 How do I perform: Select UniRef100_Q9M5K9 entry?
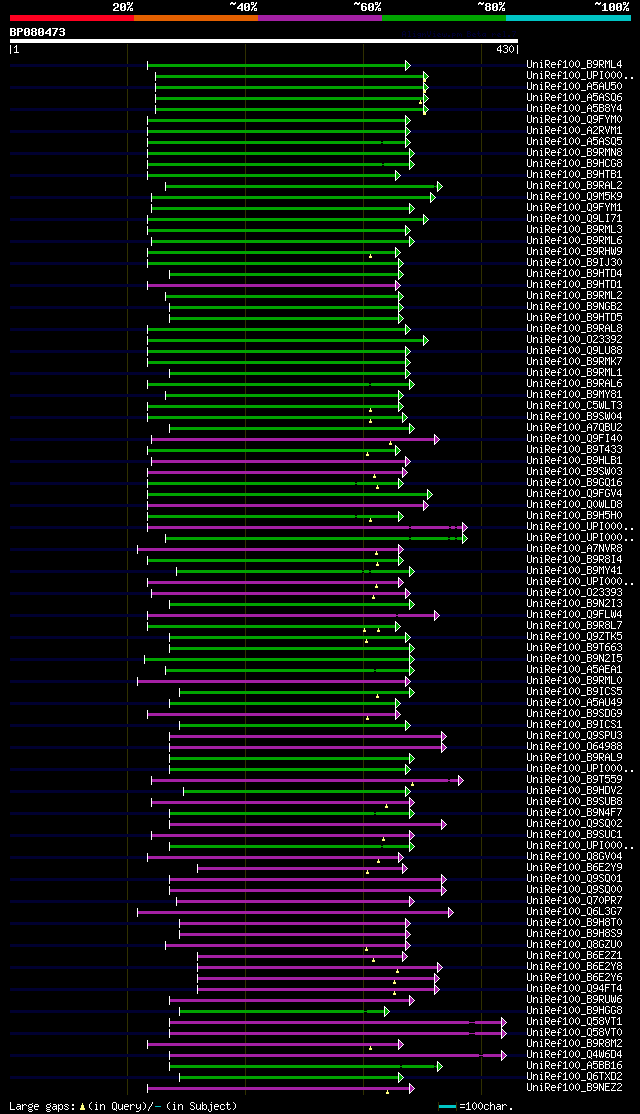coord(575,197)
